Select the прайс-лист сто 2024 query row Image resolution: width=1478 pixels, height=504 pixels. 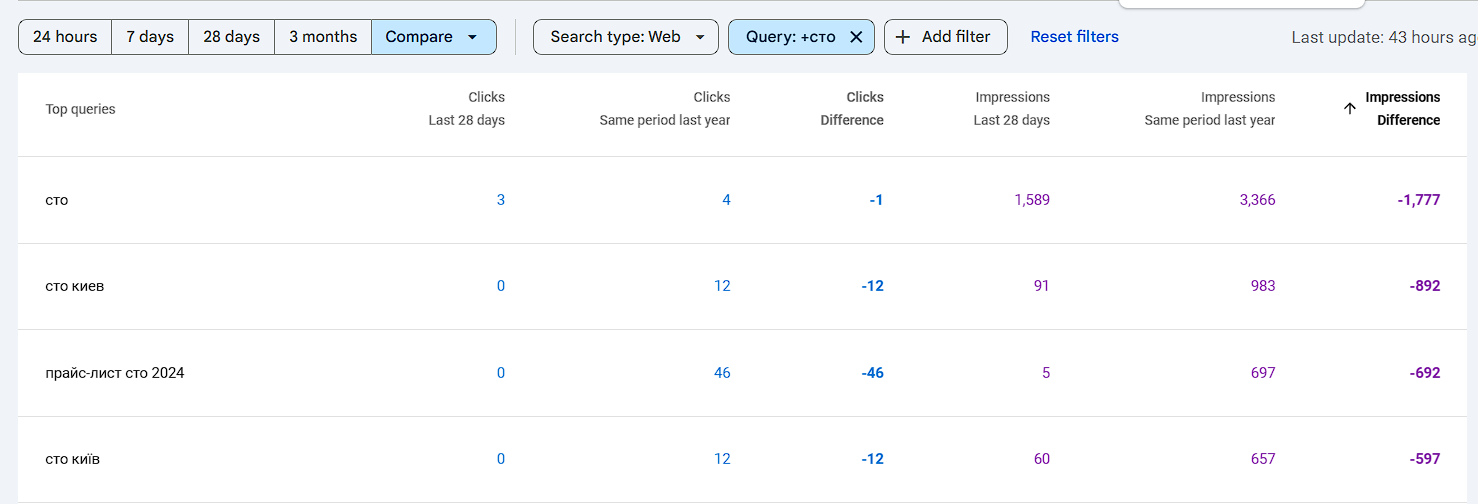[x=115, y=373]
